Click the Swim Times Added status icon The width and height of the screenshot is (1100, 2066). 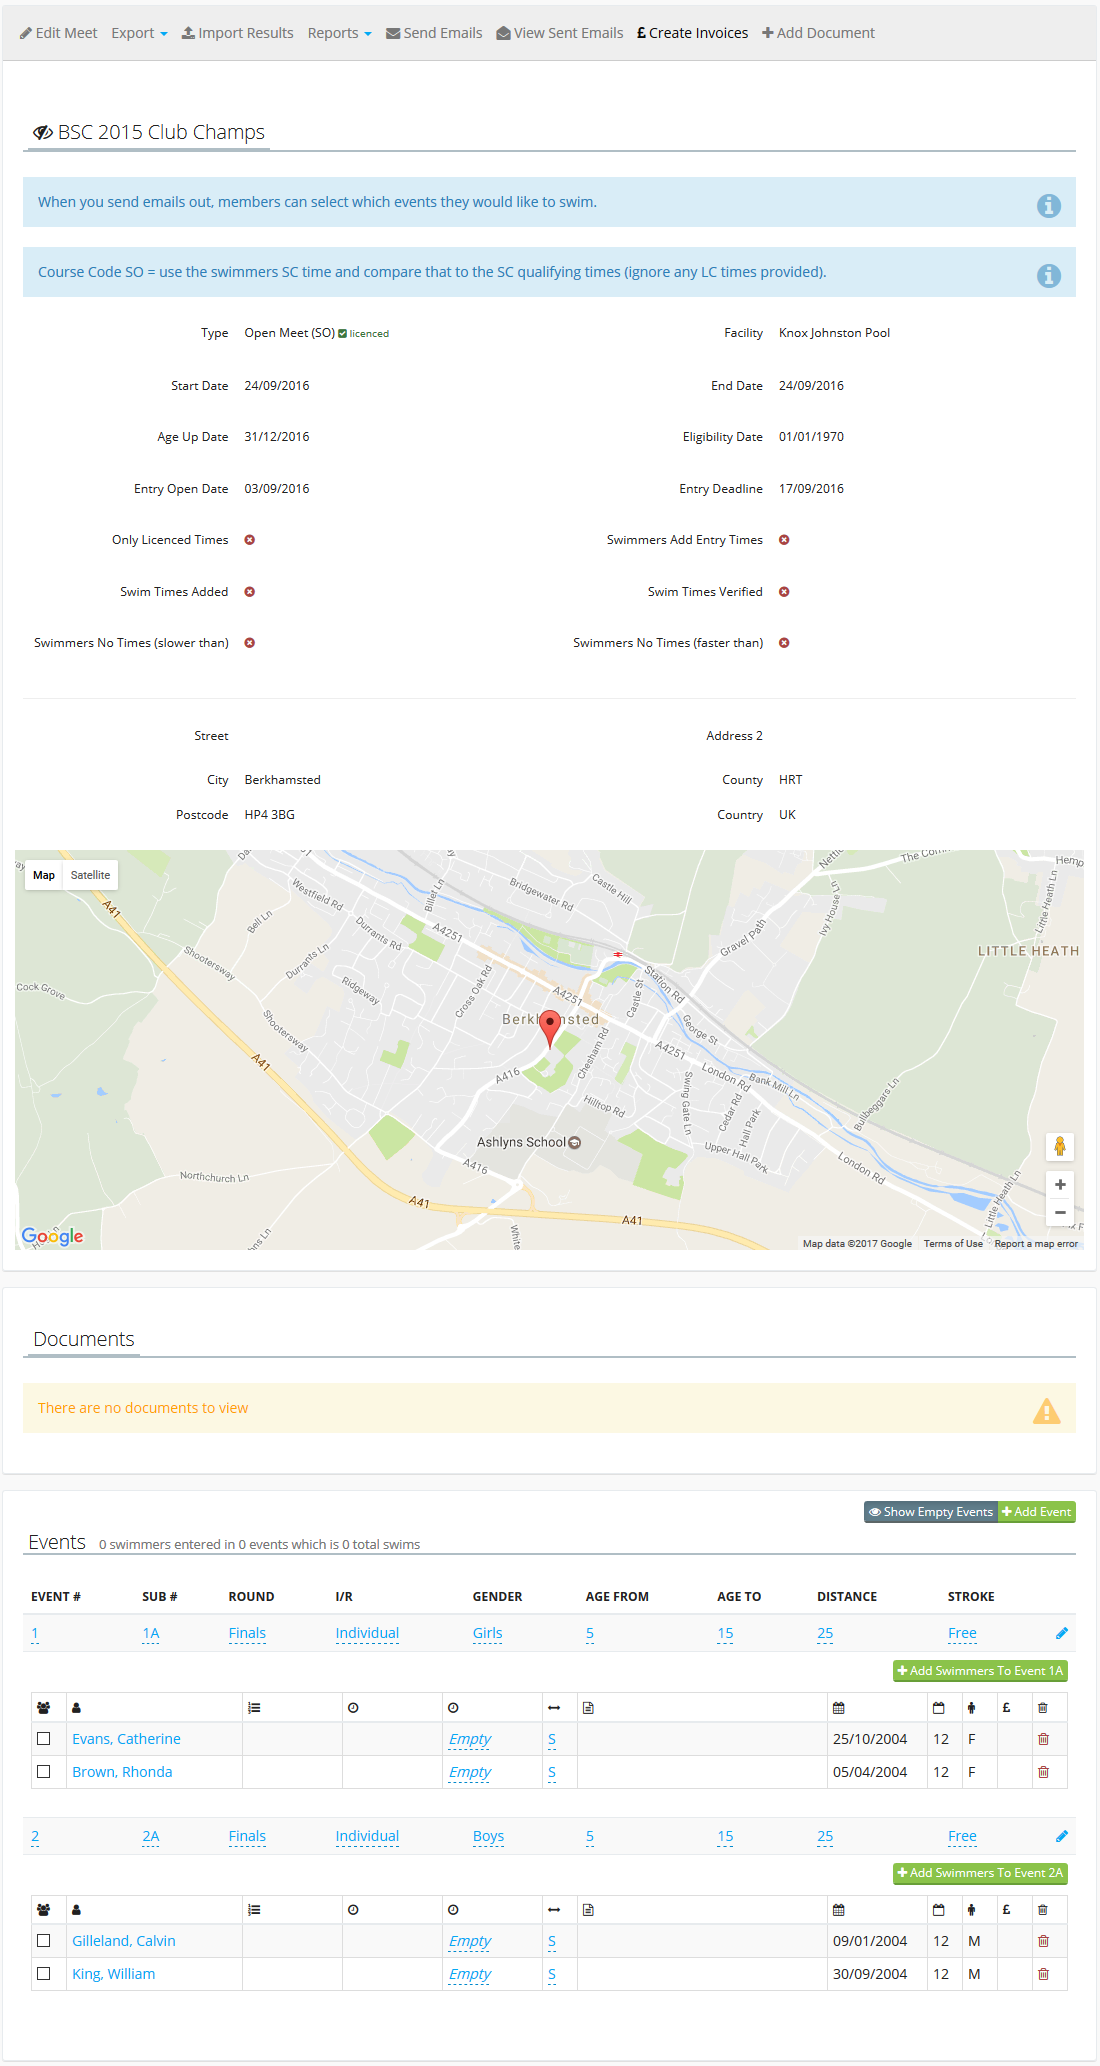250,592
